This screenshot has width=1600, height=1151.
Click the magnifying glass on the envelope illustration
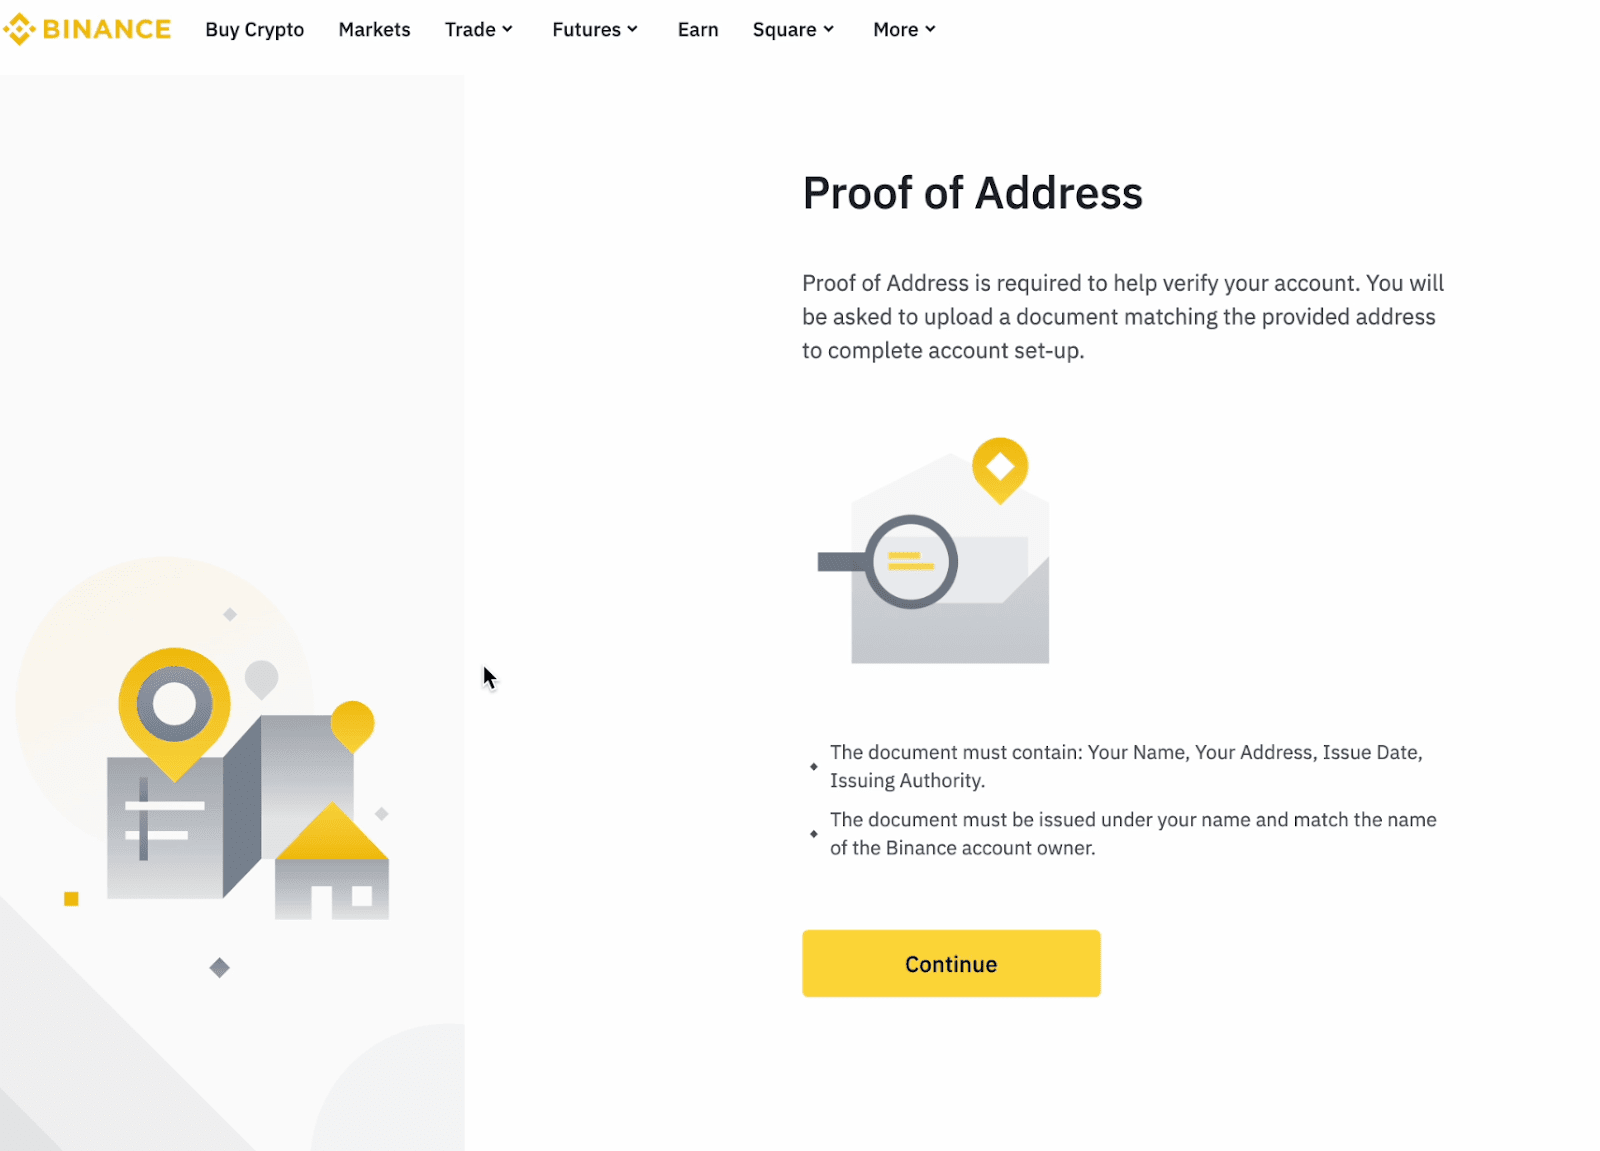[910, 562]
